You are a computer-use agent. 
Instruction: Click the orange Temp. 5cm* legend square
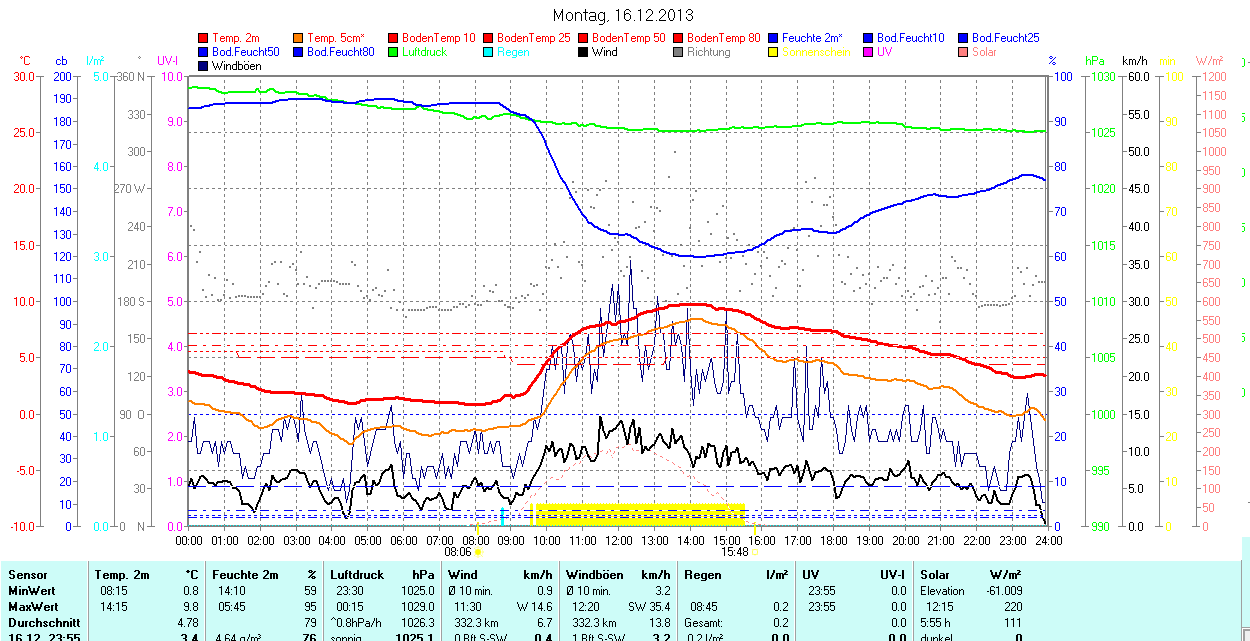click(x=299, y=38)
